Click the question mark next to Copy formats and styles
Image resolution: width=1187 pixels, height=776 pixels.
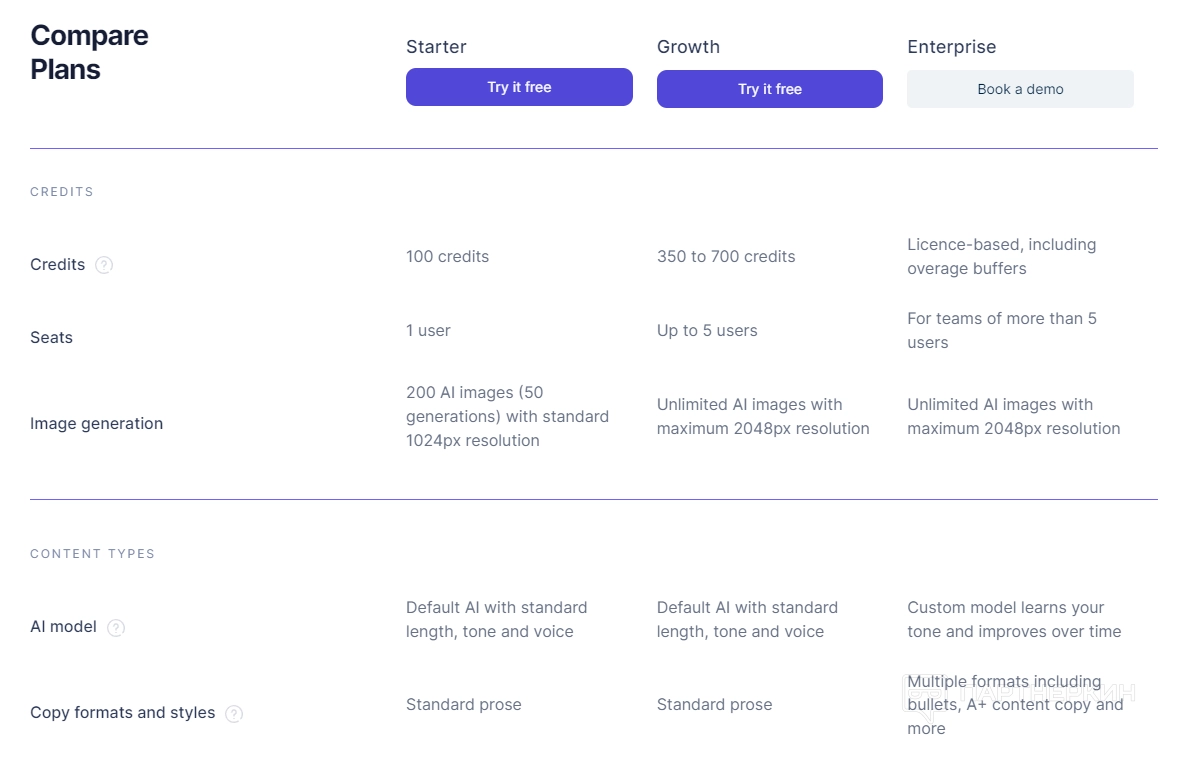click(234, 714)
